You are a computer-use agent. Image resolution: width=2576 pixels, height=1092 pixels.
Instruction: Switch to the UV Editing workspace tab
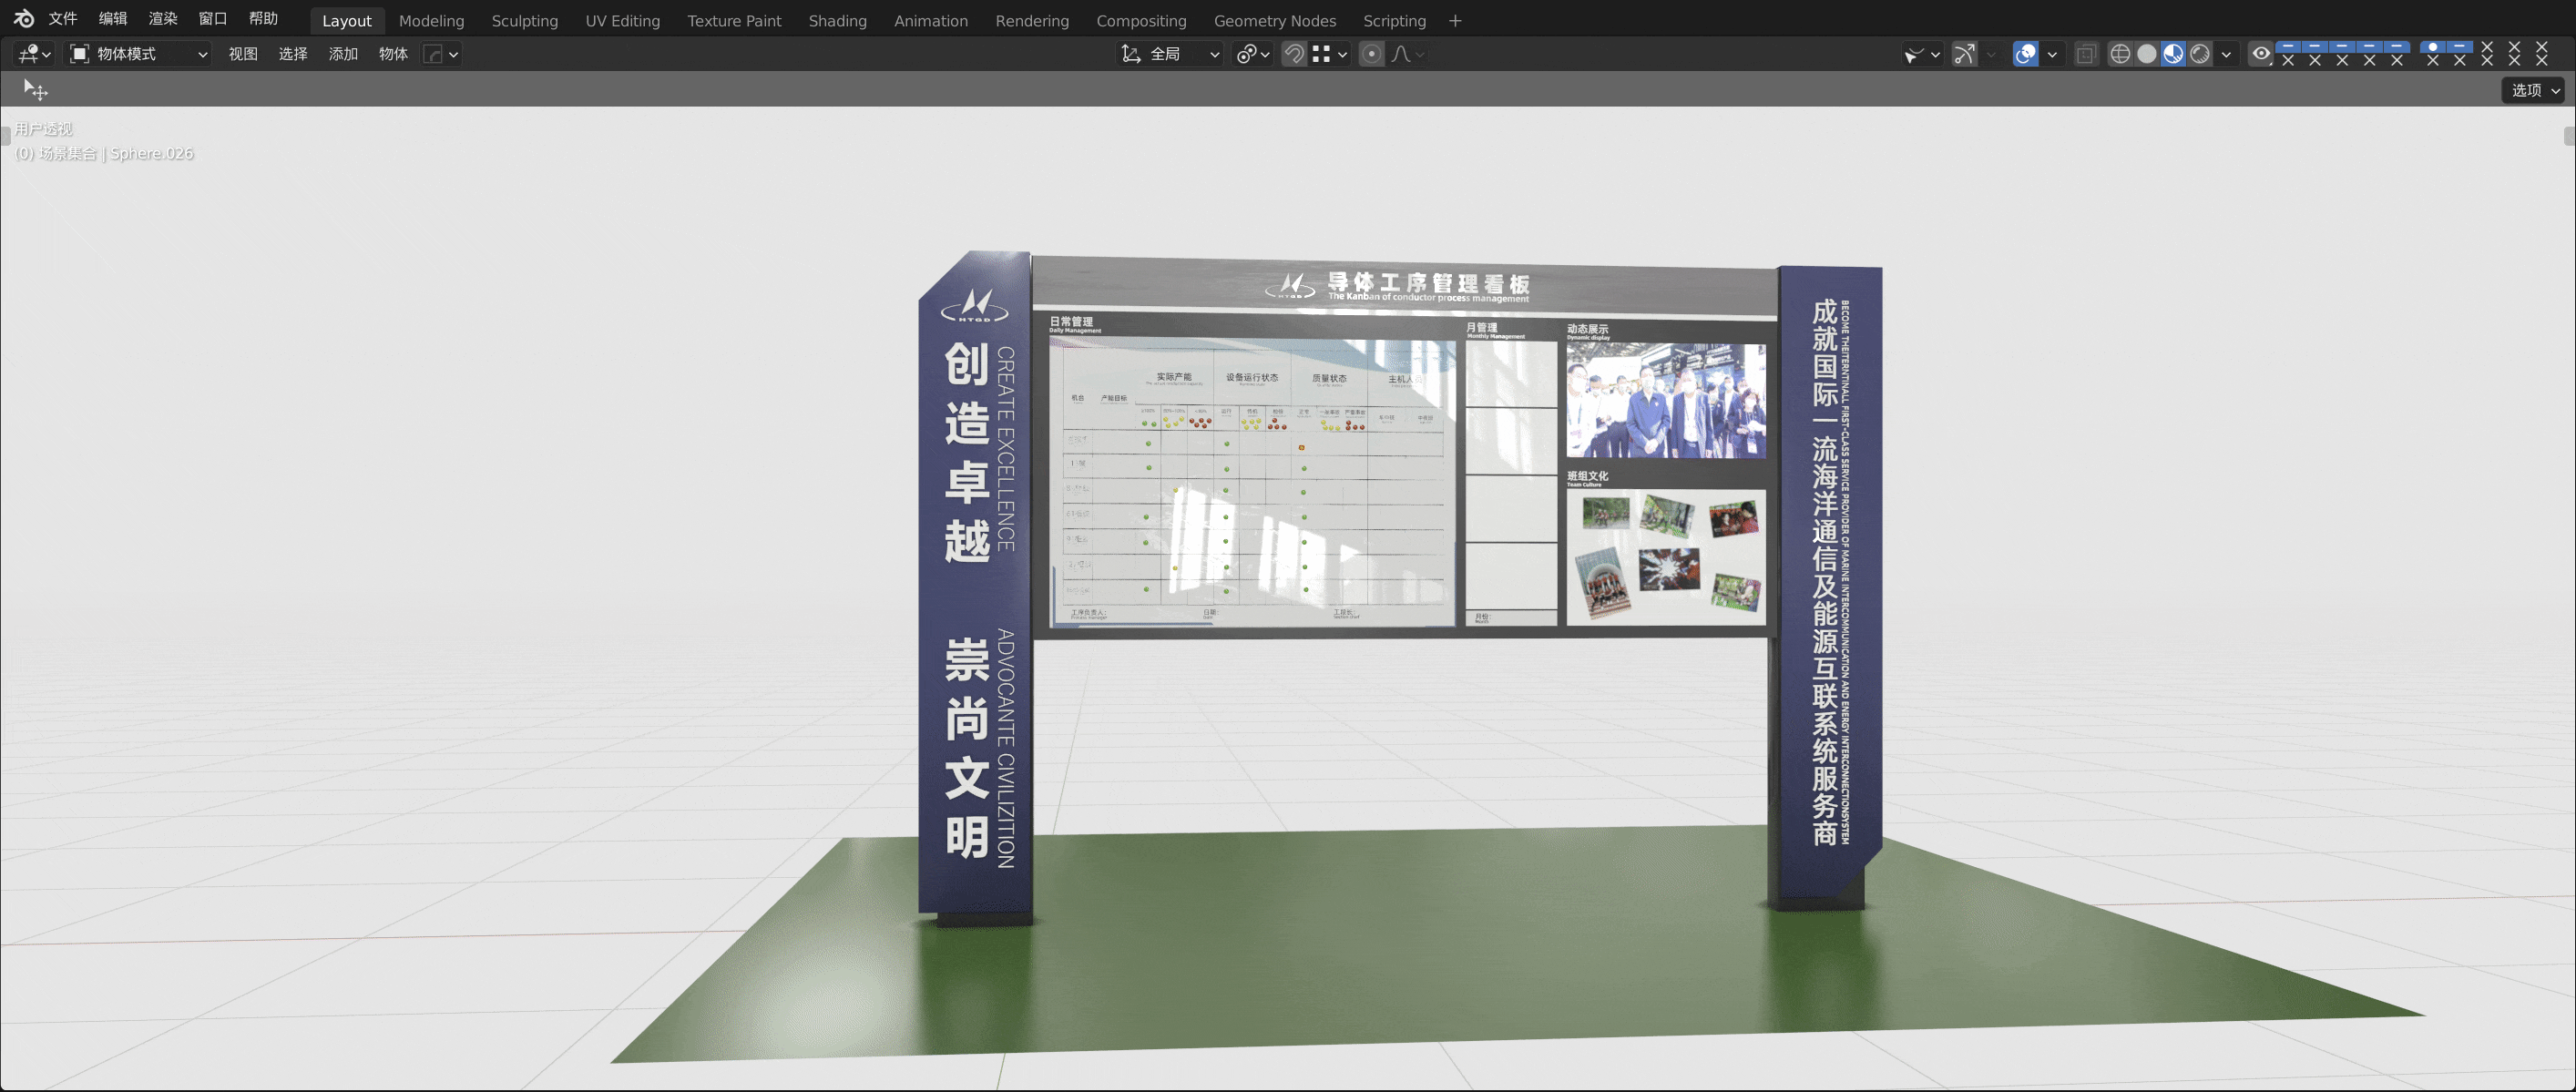click(622, 21)
